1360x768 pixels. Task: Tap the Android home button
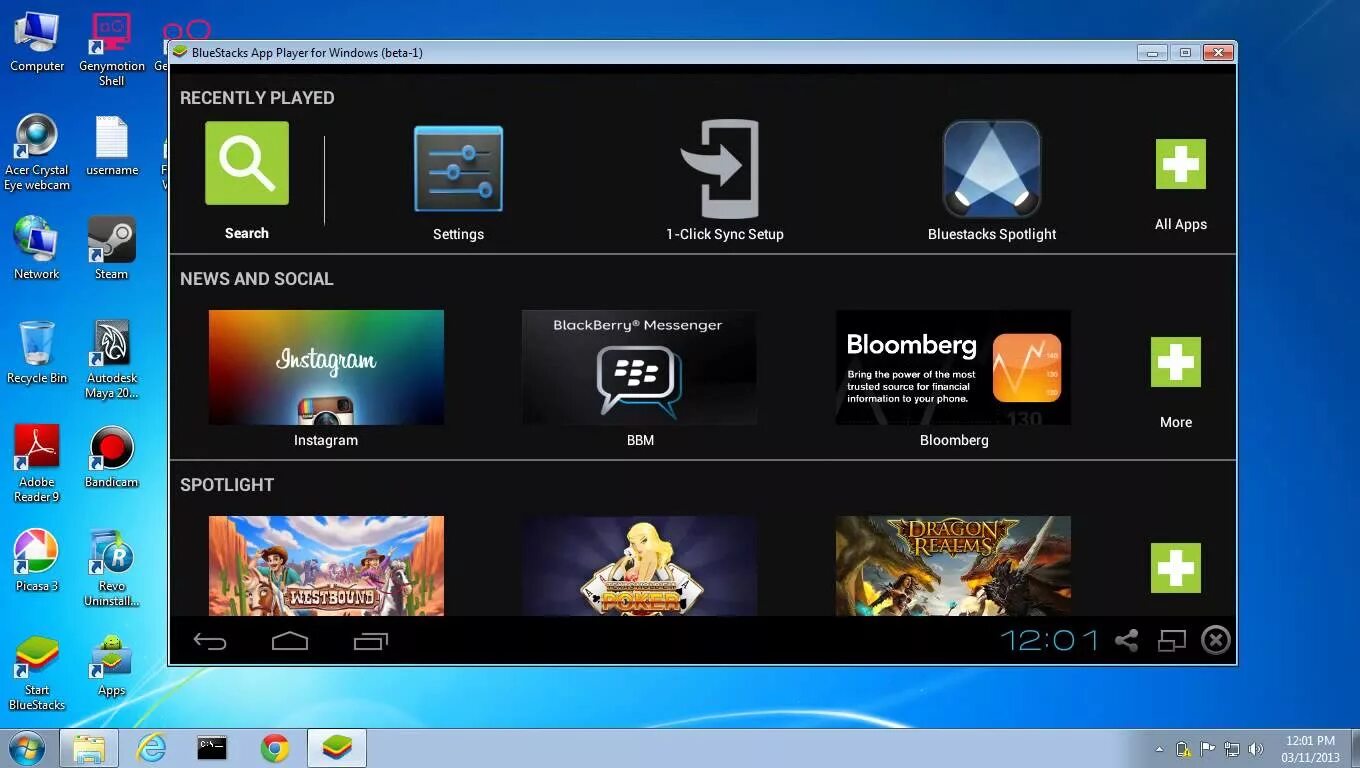[290, 641]
